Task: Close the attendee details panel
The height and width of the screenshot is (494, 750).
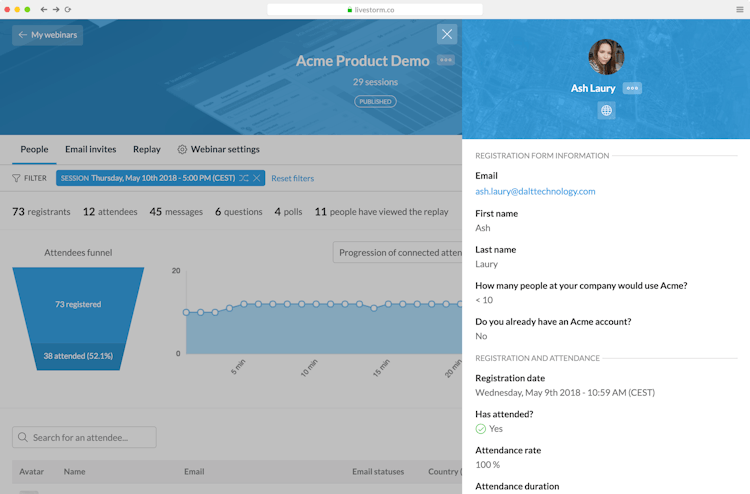Action: (447, 34)
